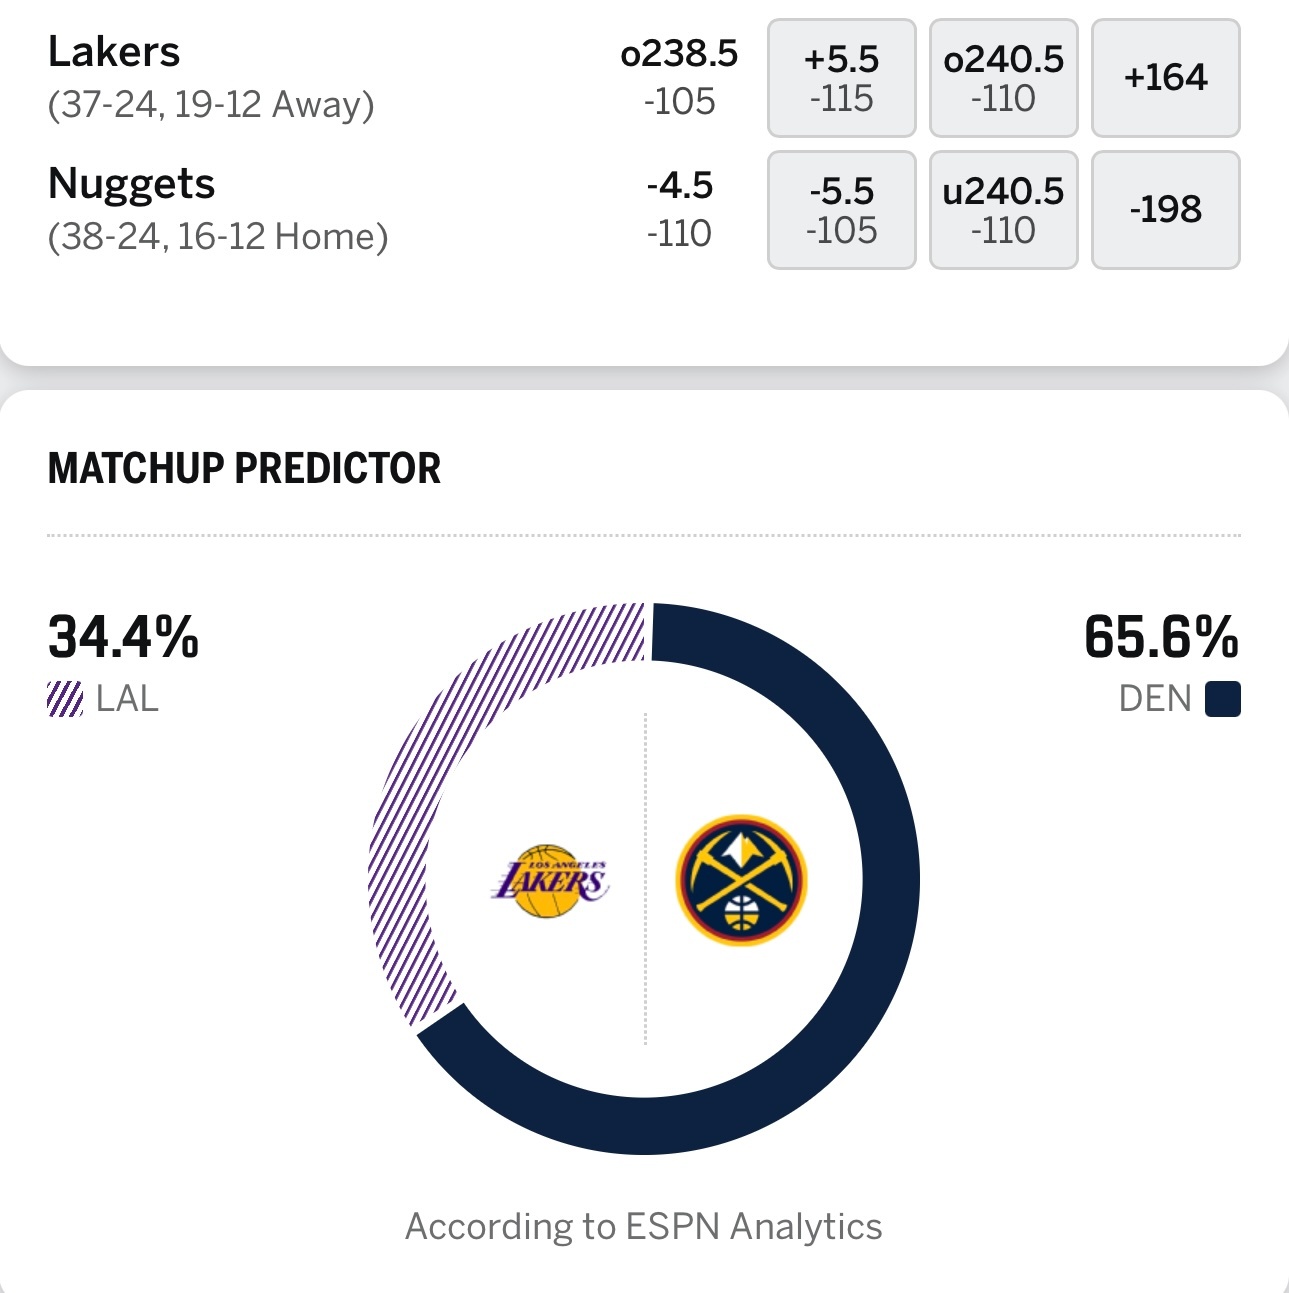Select Nuggets -5.5 spread bet button
This screenshot has height=1293, width=1289.
click(x=841, y=210)
